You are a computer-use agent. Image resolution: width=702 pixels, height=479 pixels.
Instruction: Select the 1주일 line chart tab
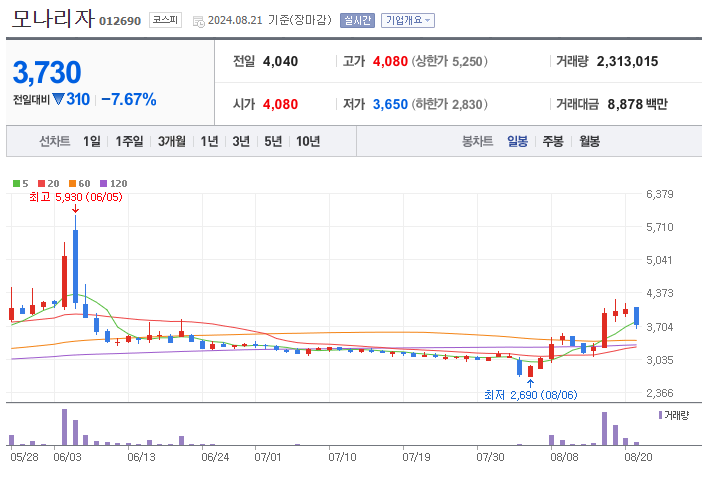coord(129,141)
